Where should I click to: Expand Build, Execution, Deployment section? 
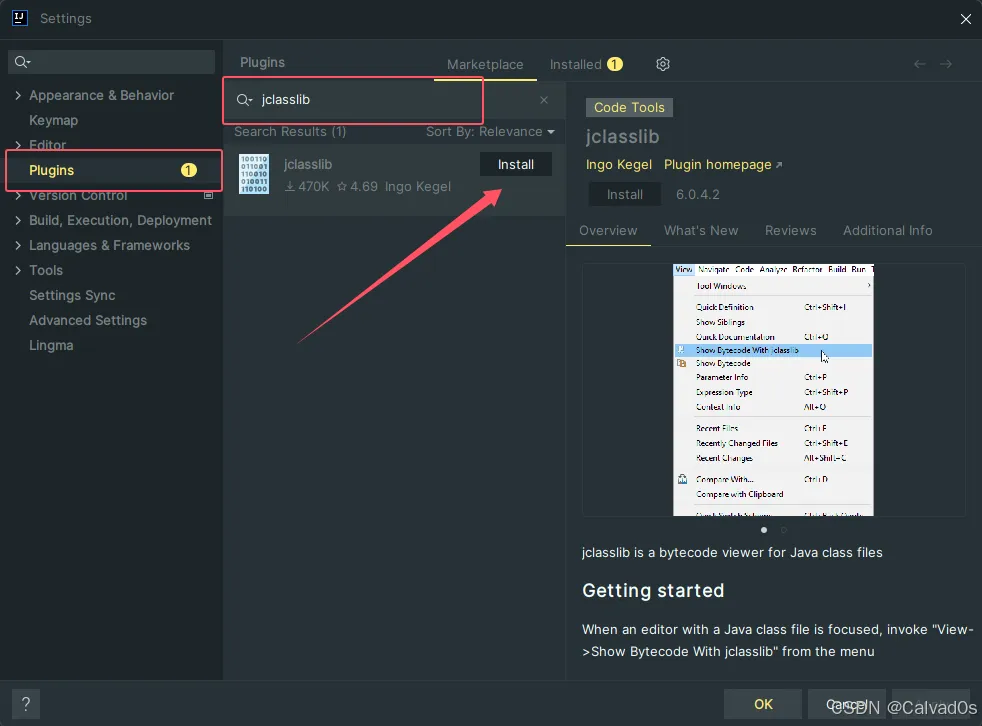coord(18,220)
